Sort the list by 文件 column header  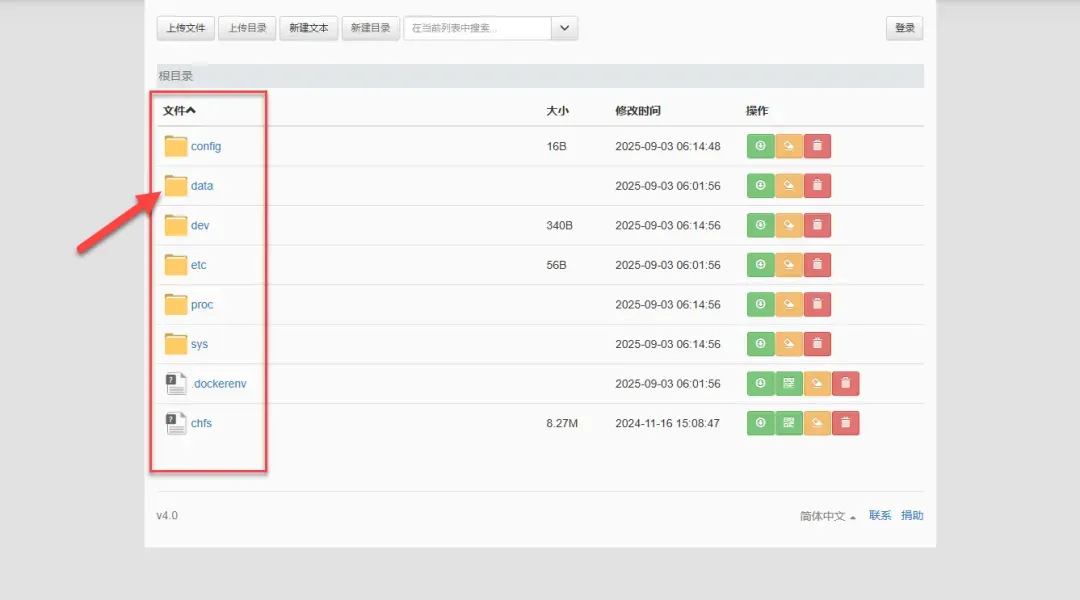[179, 111]
